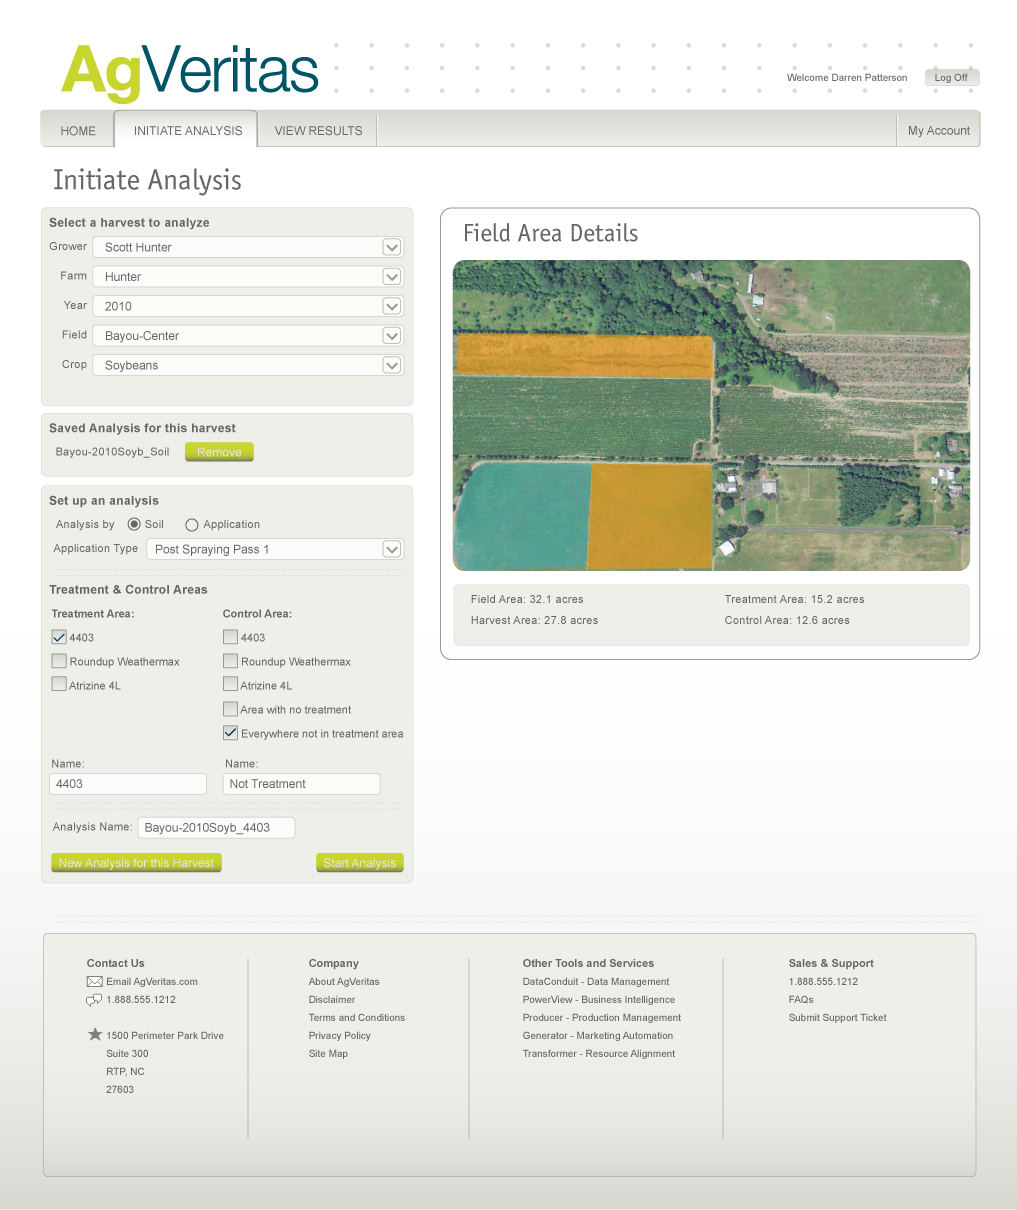Click the Start Analysis button
The height and width of the screenshot is (1210, 1017).
click(360, 863)
